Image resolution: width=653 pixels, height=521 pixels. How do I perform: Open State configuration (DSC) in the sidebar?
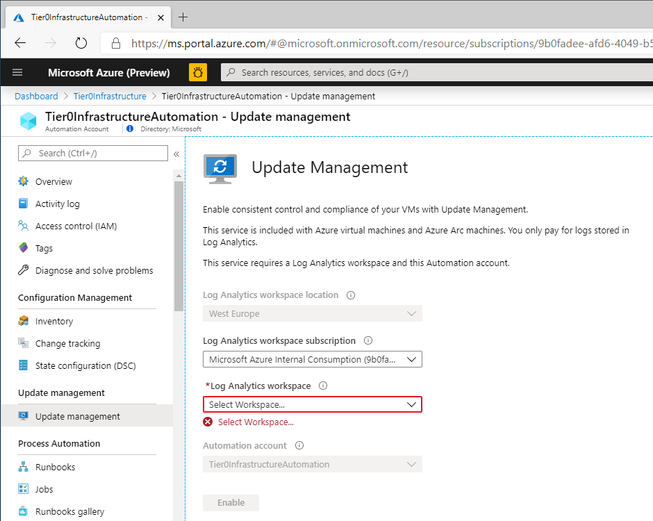click(87, 366)
